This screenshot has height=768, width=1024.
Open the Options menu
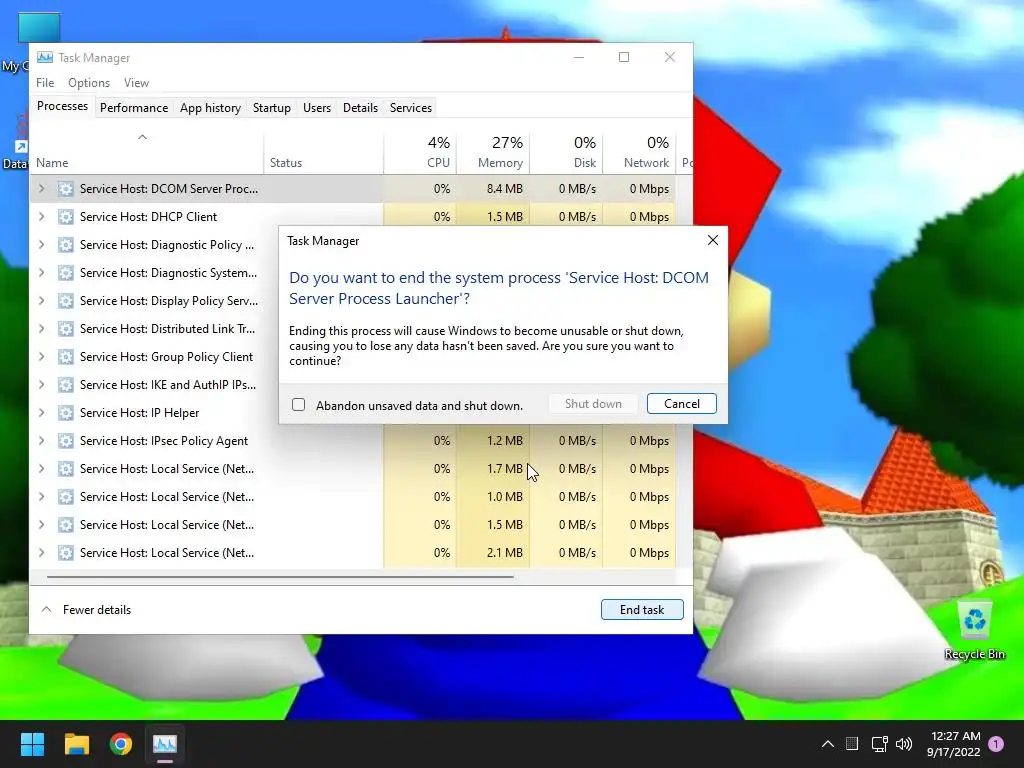pos(89,83)
